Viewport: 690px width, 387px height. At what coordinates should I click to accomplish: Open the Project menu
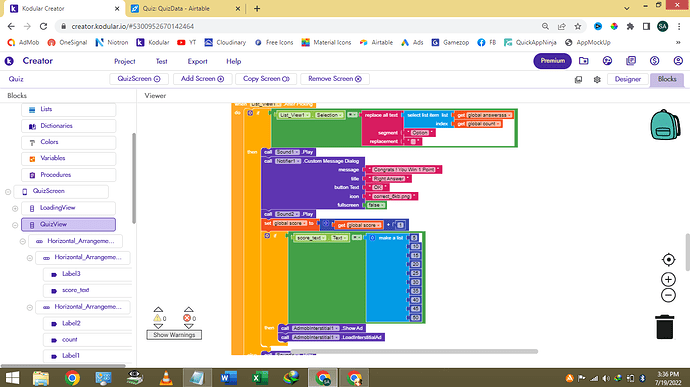pyautogui.click(x=125, y=61)
